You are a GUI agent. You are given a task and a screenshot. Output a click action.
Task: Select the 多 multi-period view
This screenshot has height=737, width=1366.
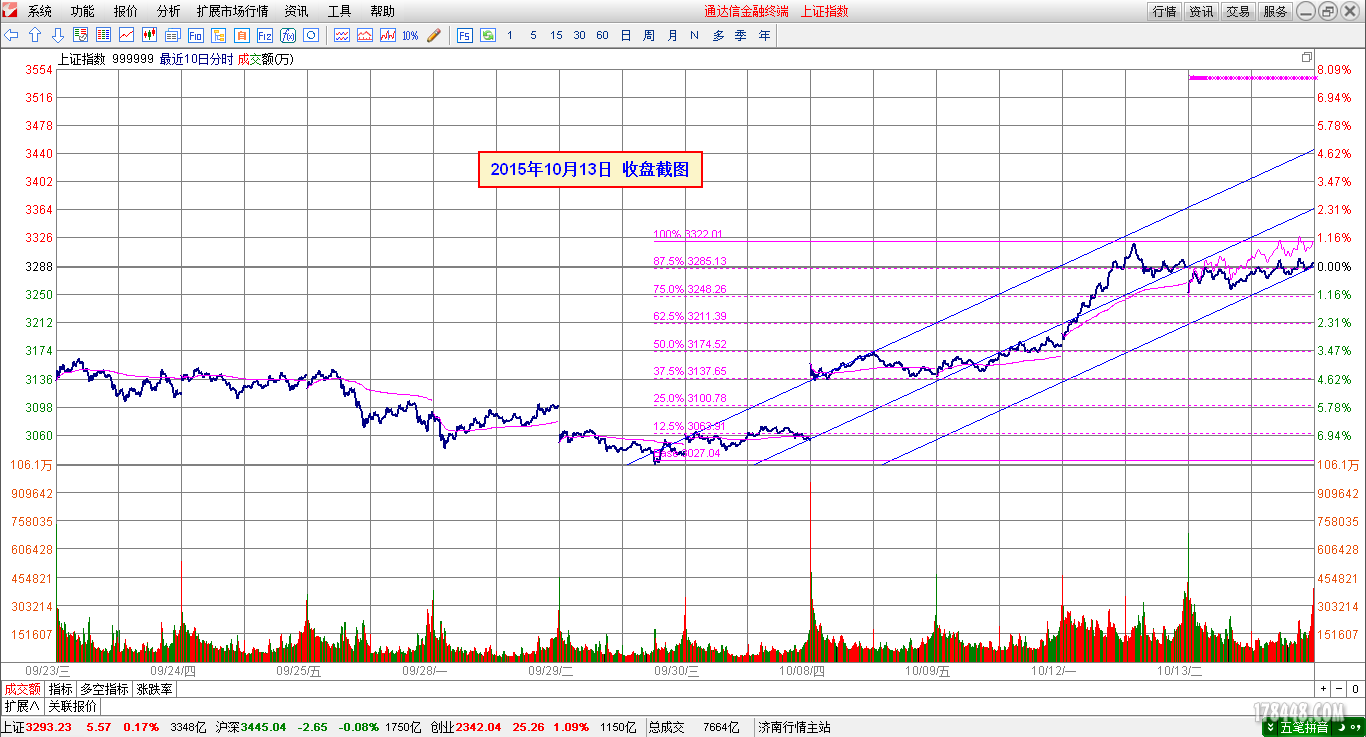click(x=718, y=35)
